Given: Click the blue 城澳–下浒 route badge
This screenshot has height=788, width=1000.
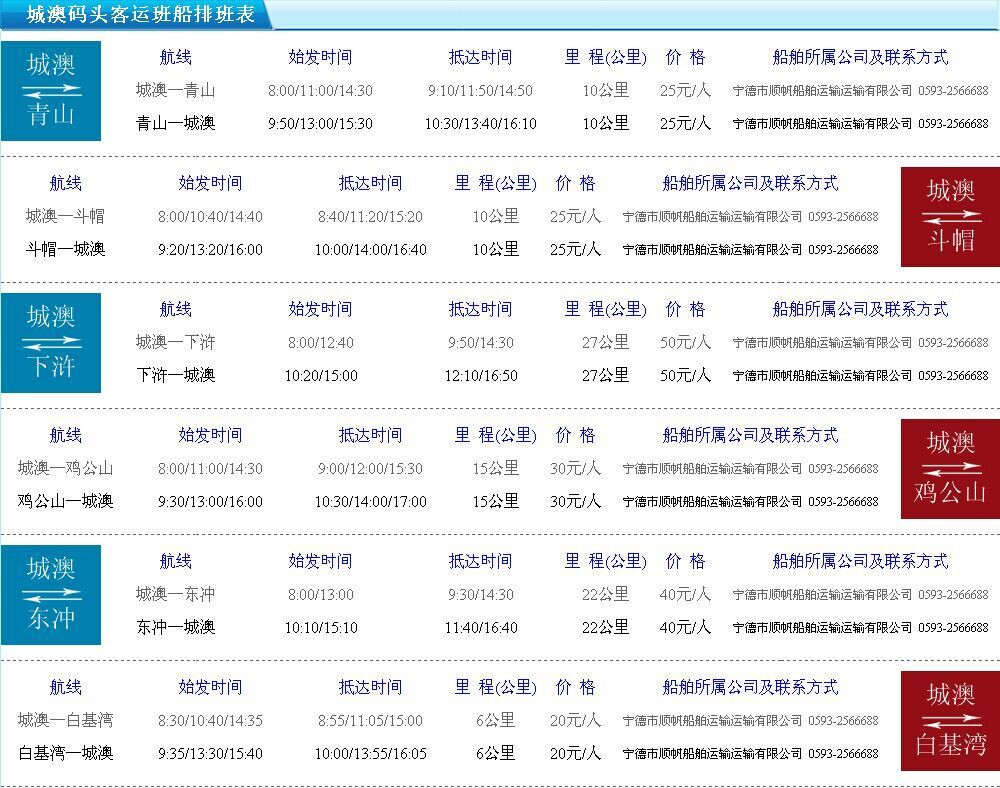Looking at the screenshot, I should coord(51,342).
